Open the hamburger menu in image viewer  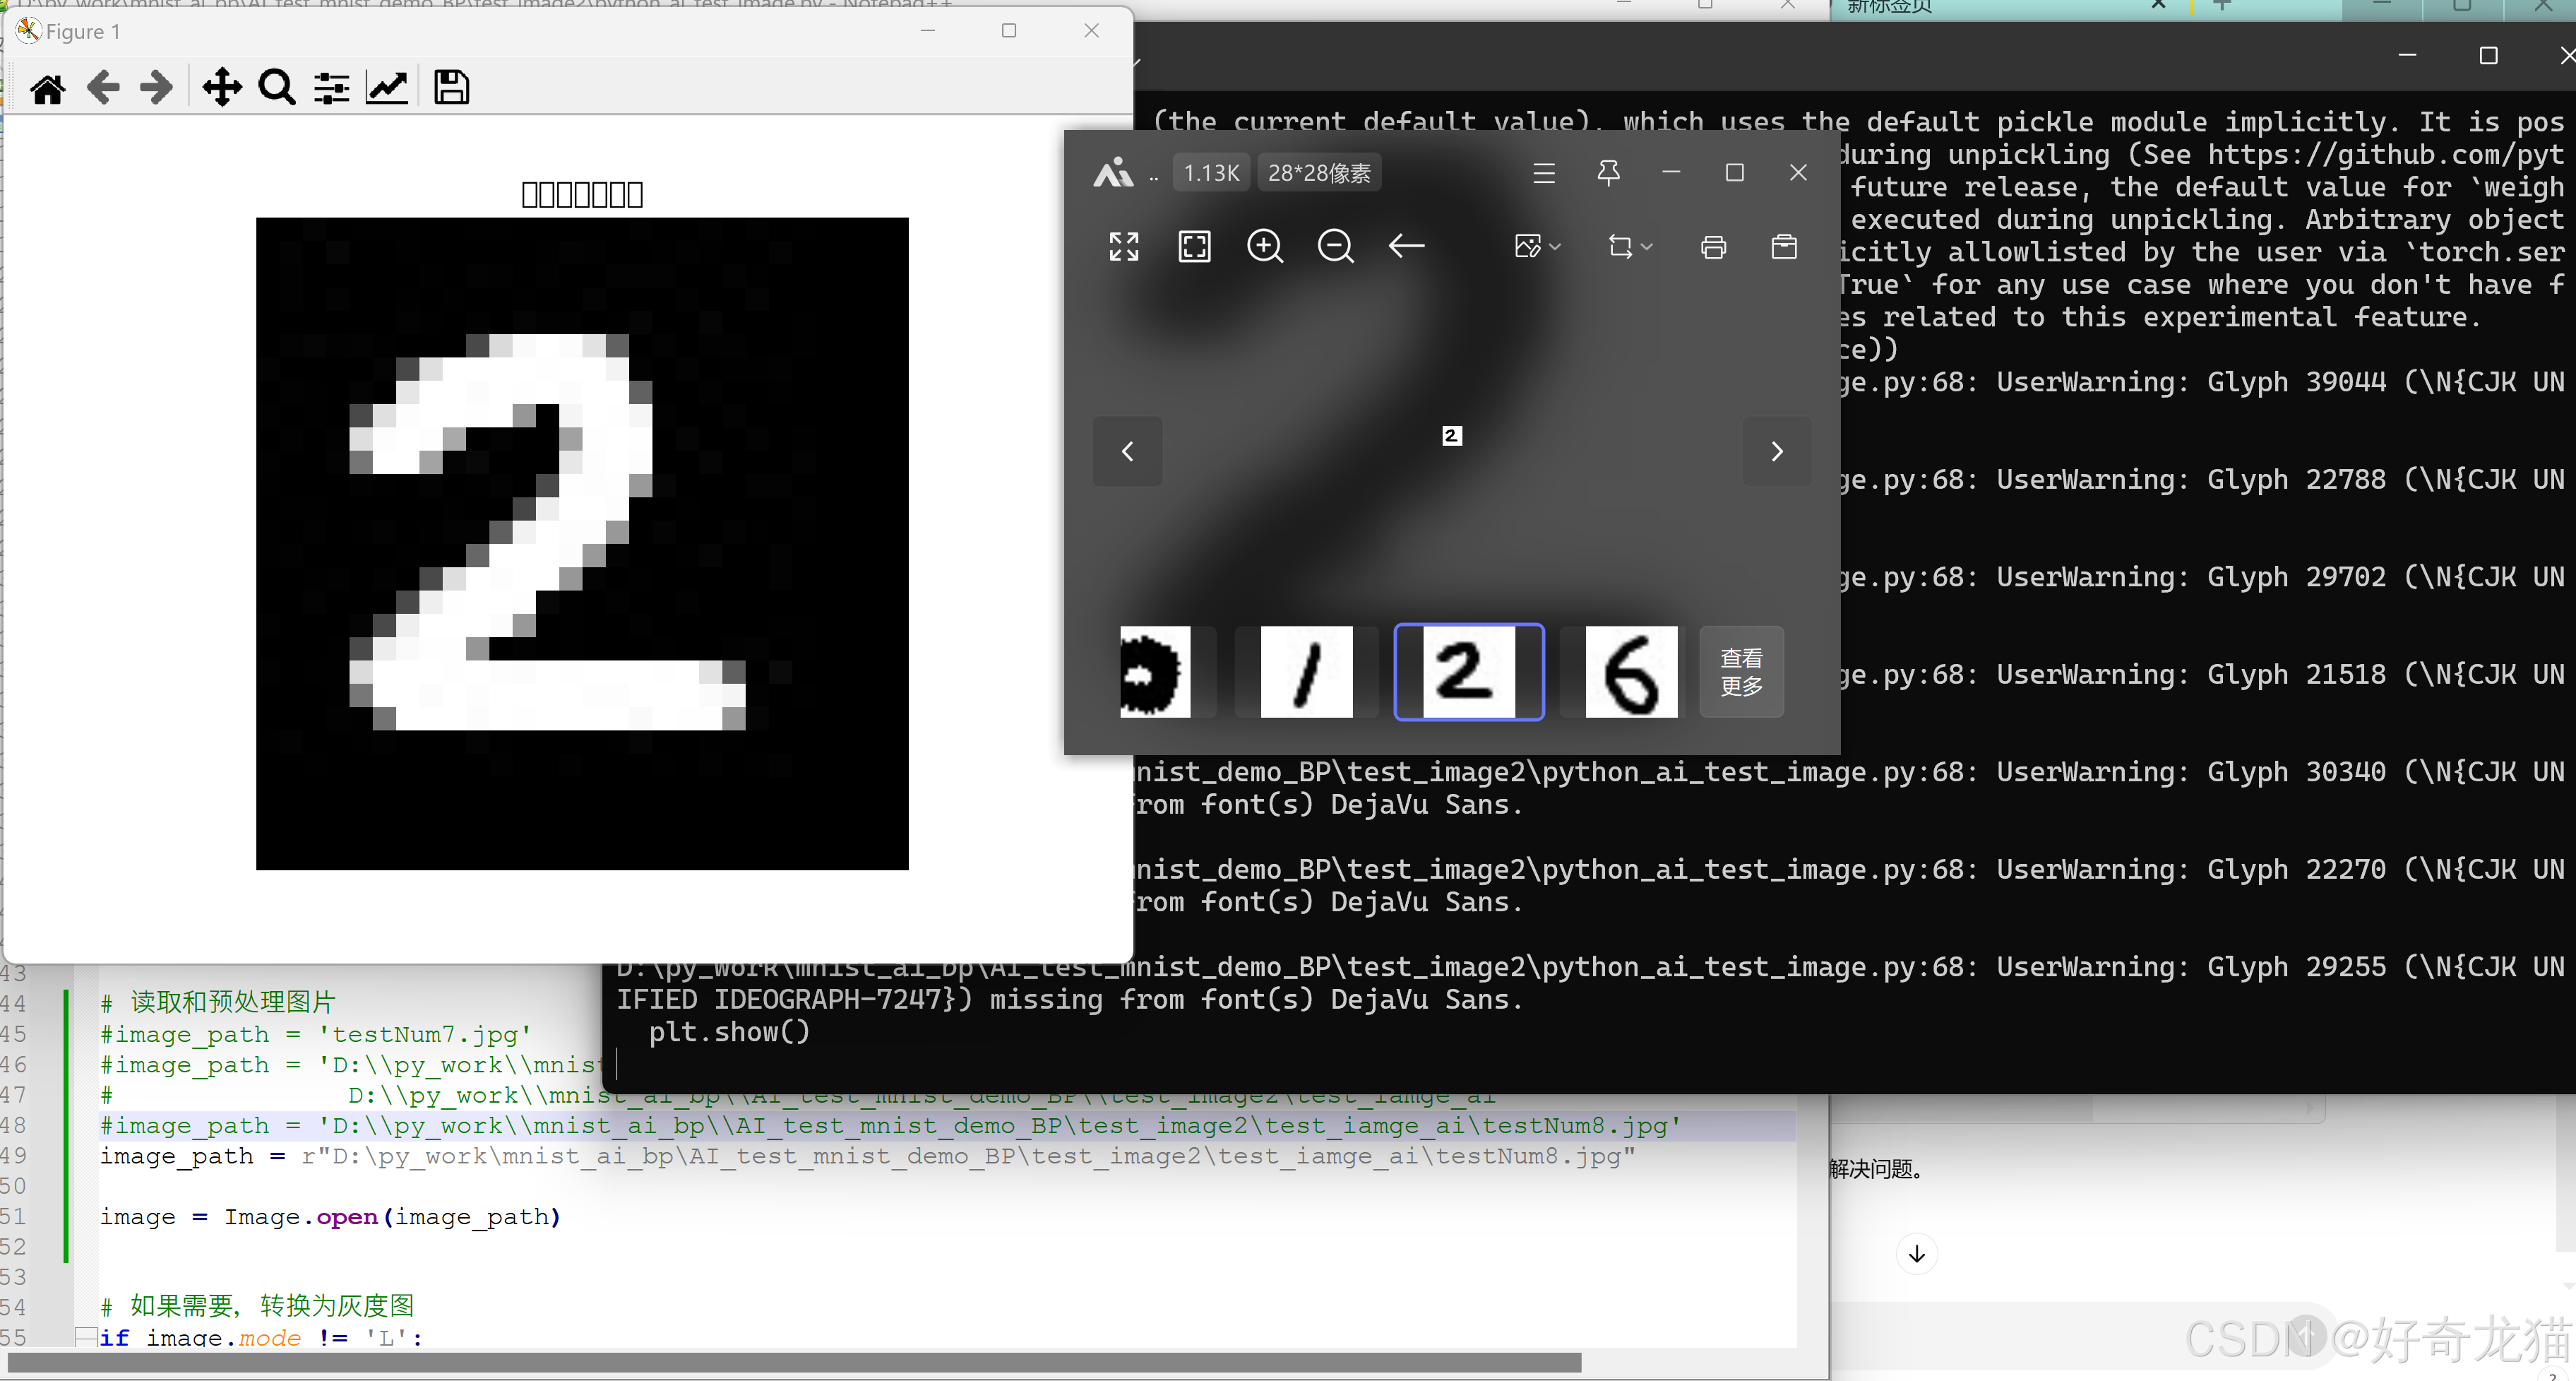1544,173
